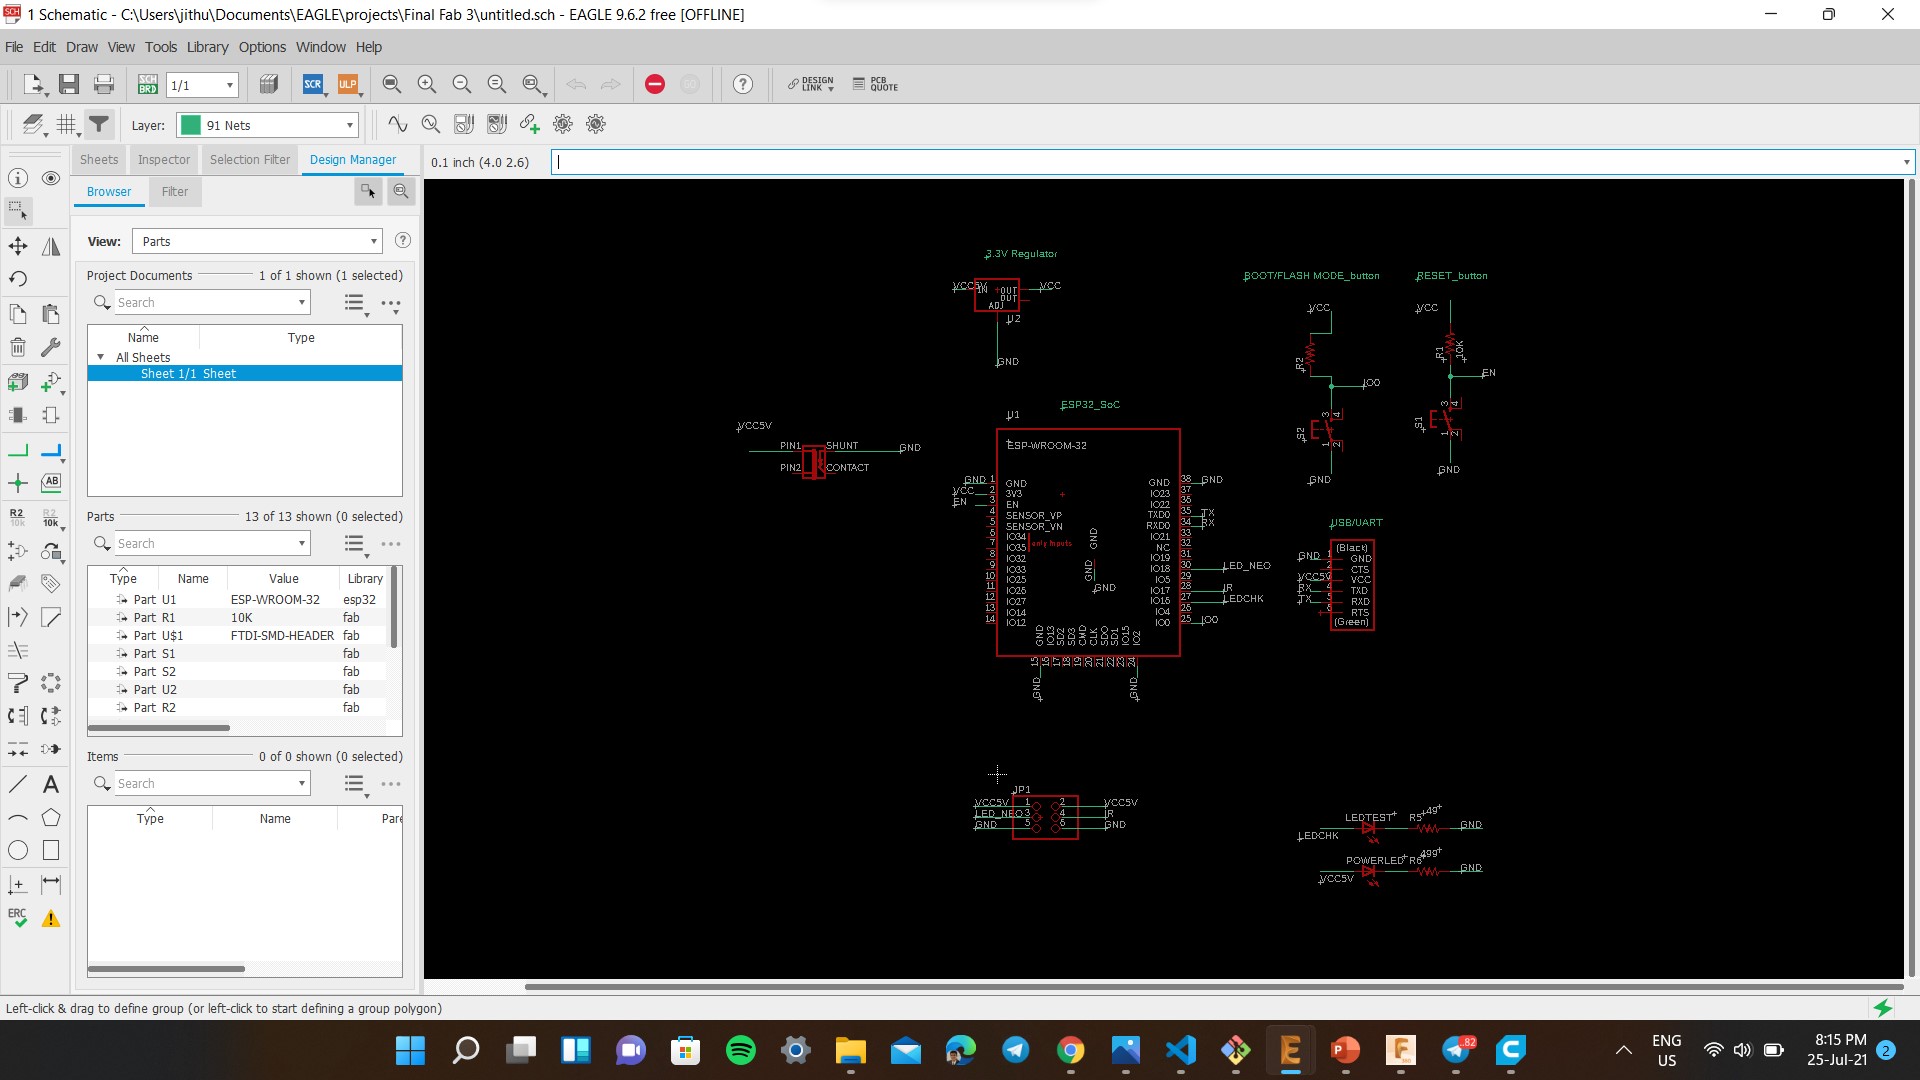1920x1080 pixels.
Task: Open the help question mark toolbar icon
Action: click(743, 85)
